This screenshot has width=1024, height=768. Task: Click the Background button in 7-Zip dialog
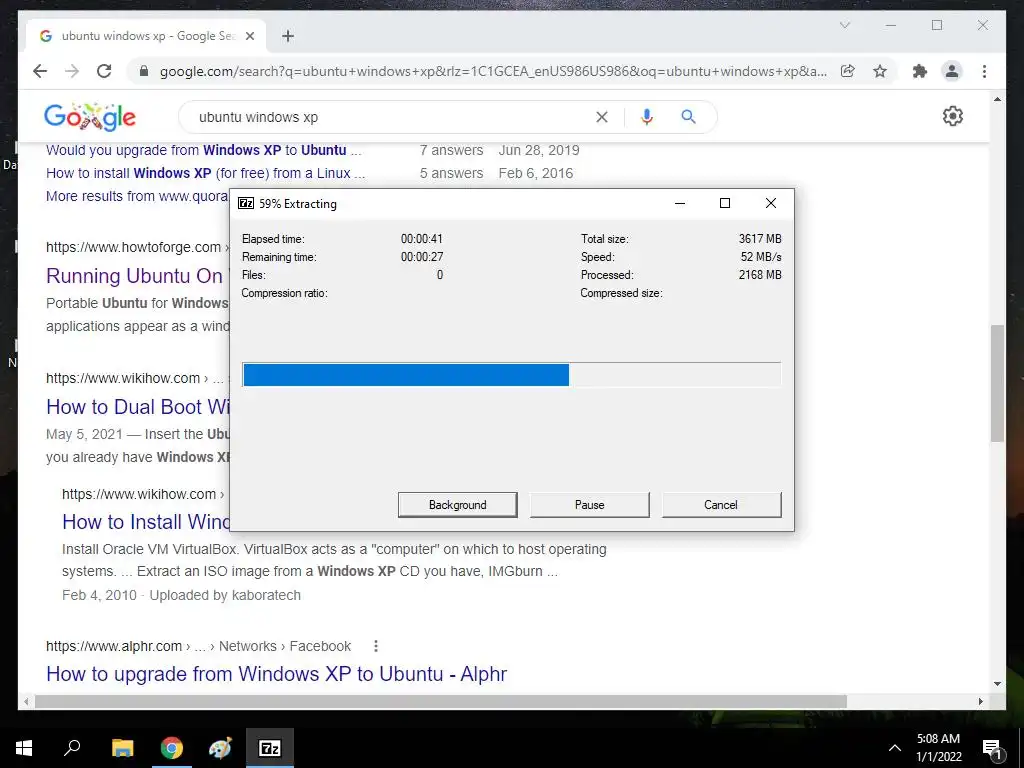[457, 505]
